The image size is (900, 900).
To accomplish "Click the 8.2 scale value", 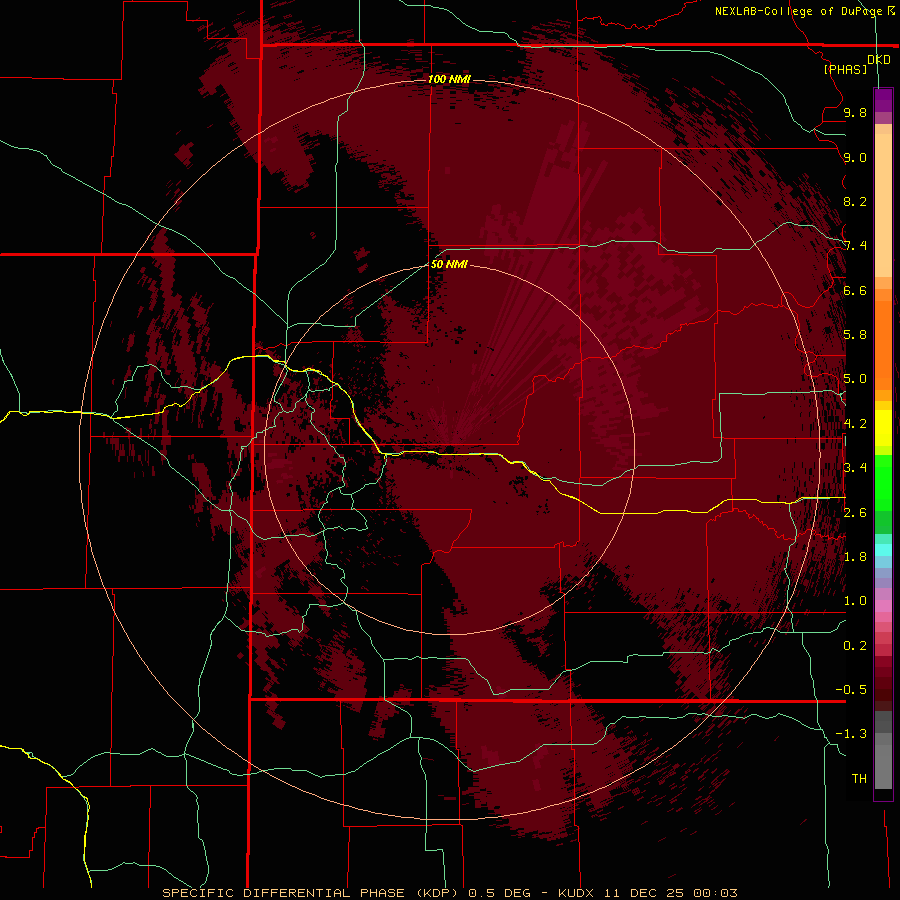I will click(855, 201).
